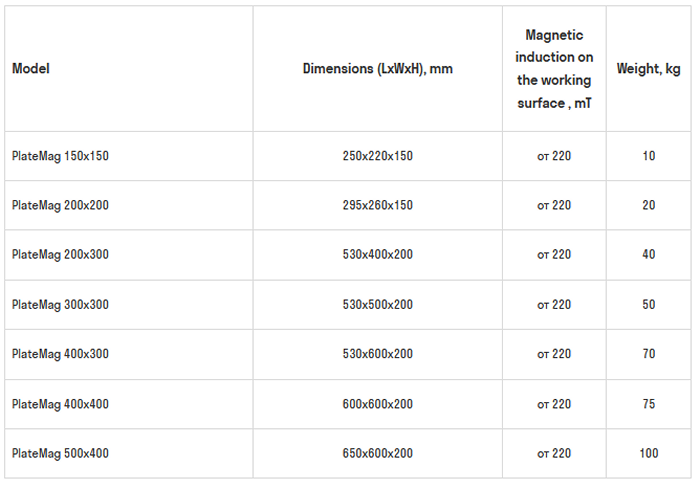This screenshot has width=700, height=489.
Task: Click the Weight, kg column header
Action: [648, 69]
